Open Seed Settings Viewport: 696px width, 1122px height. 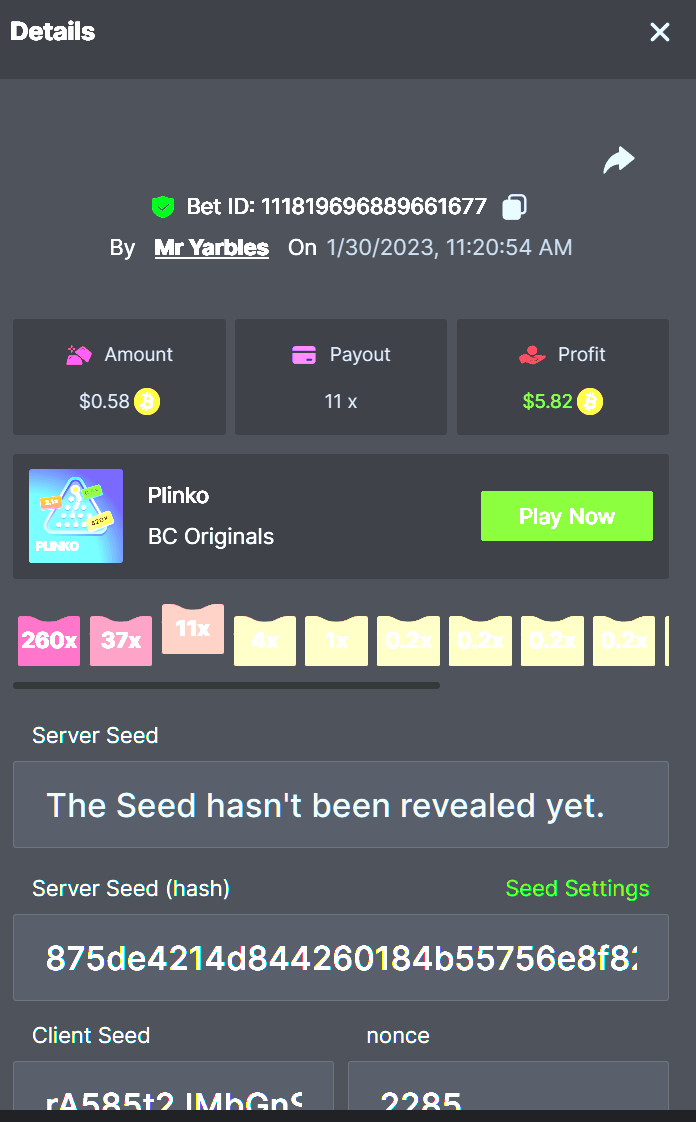pos(577,888)
